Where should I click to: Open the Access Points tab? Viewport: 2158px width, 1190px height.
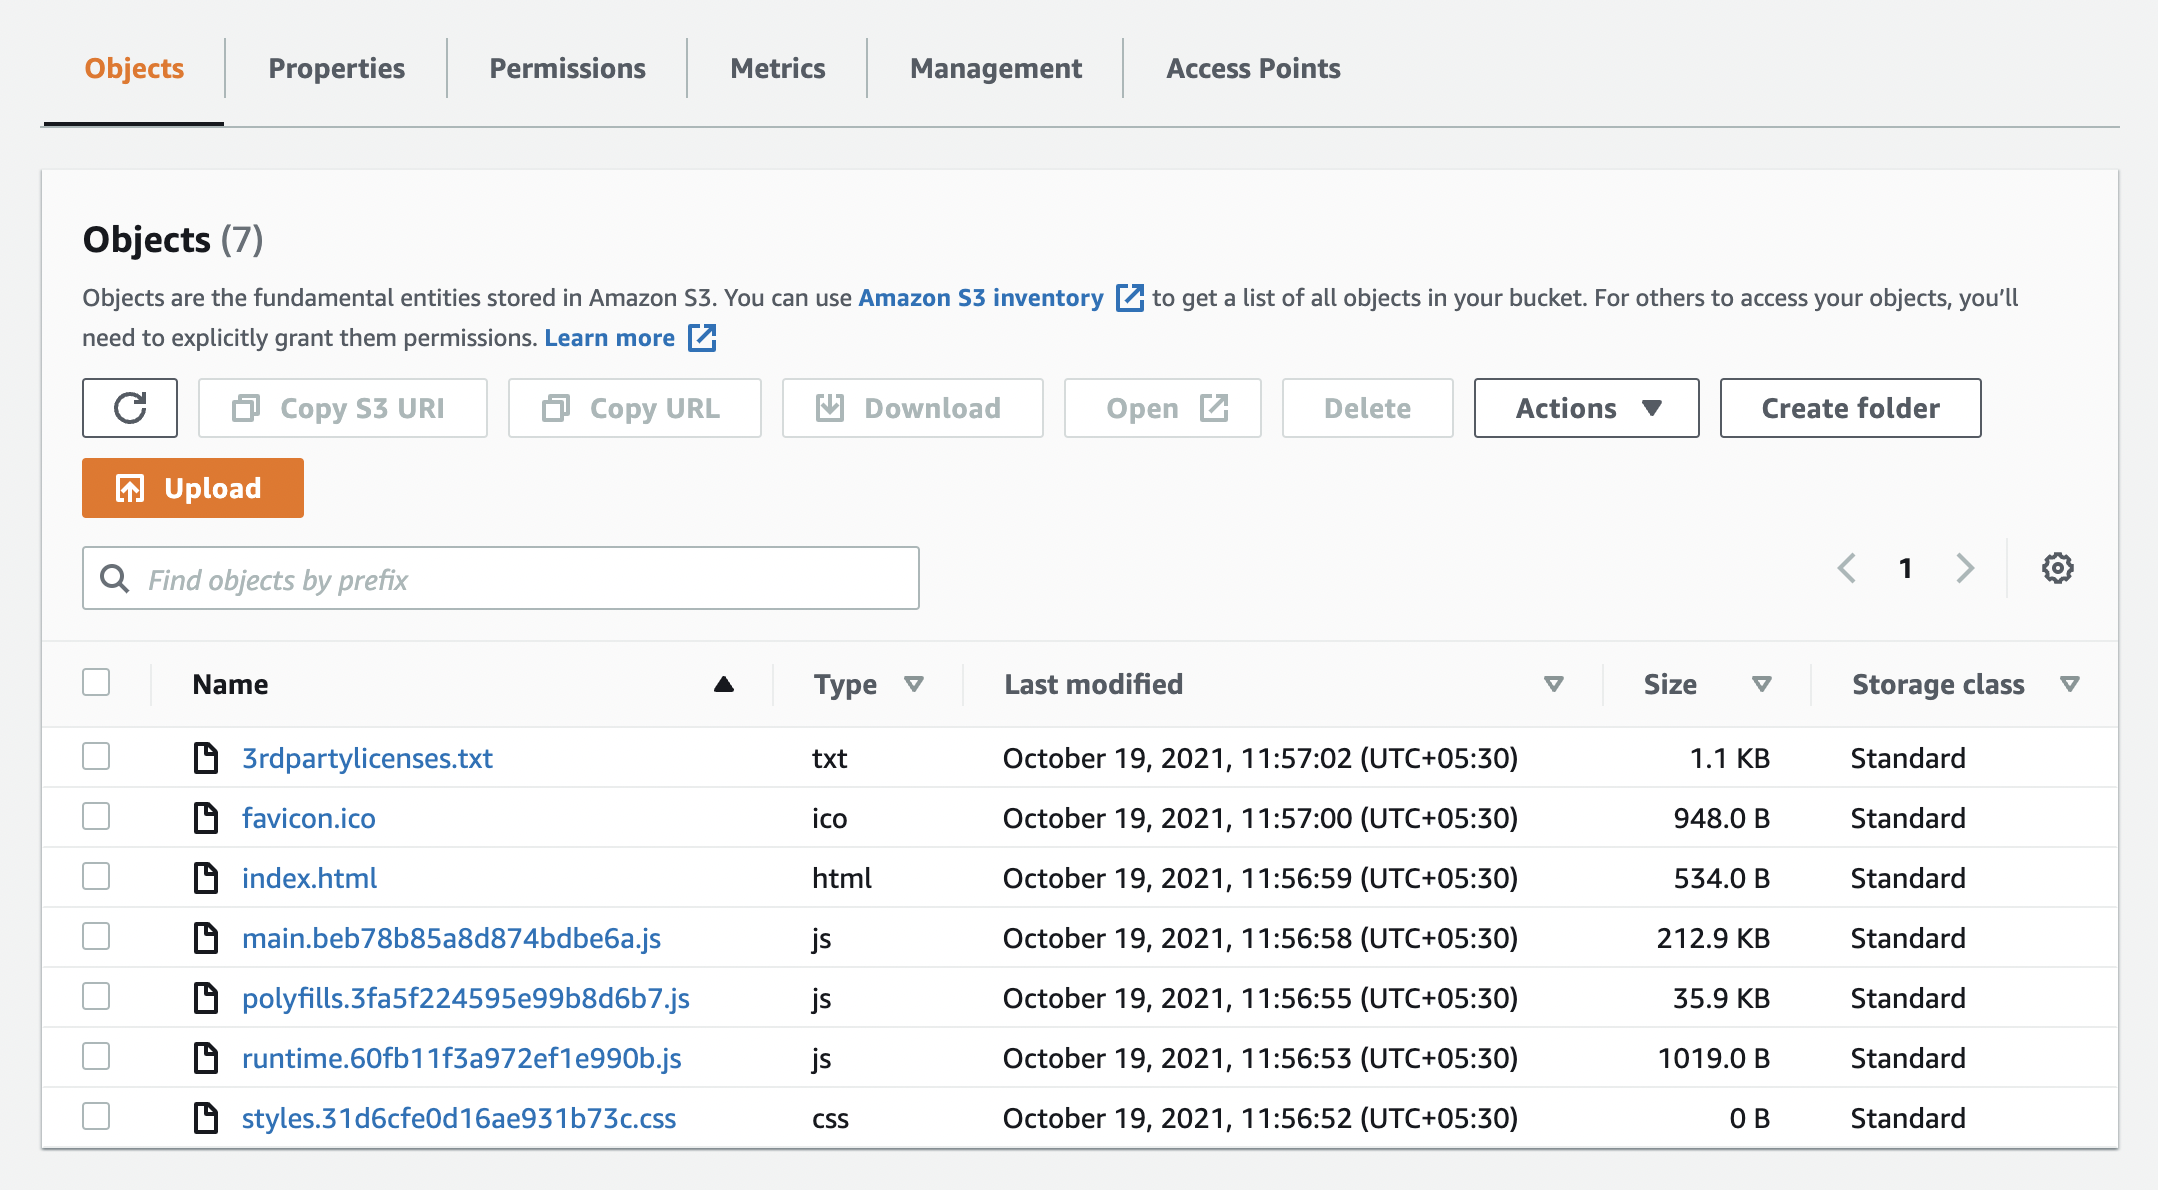tap(1253, 68)
